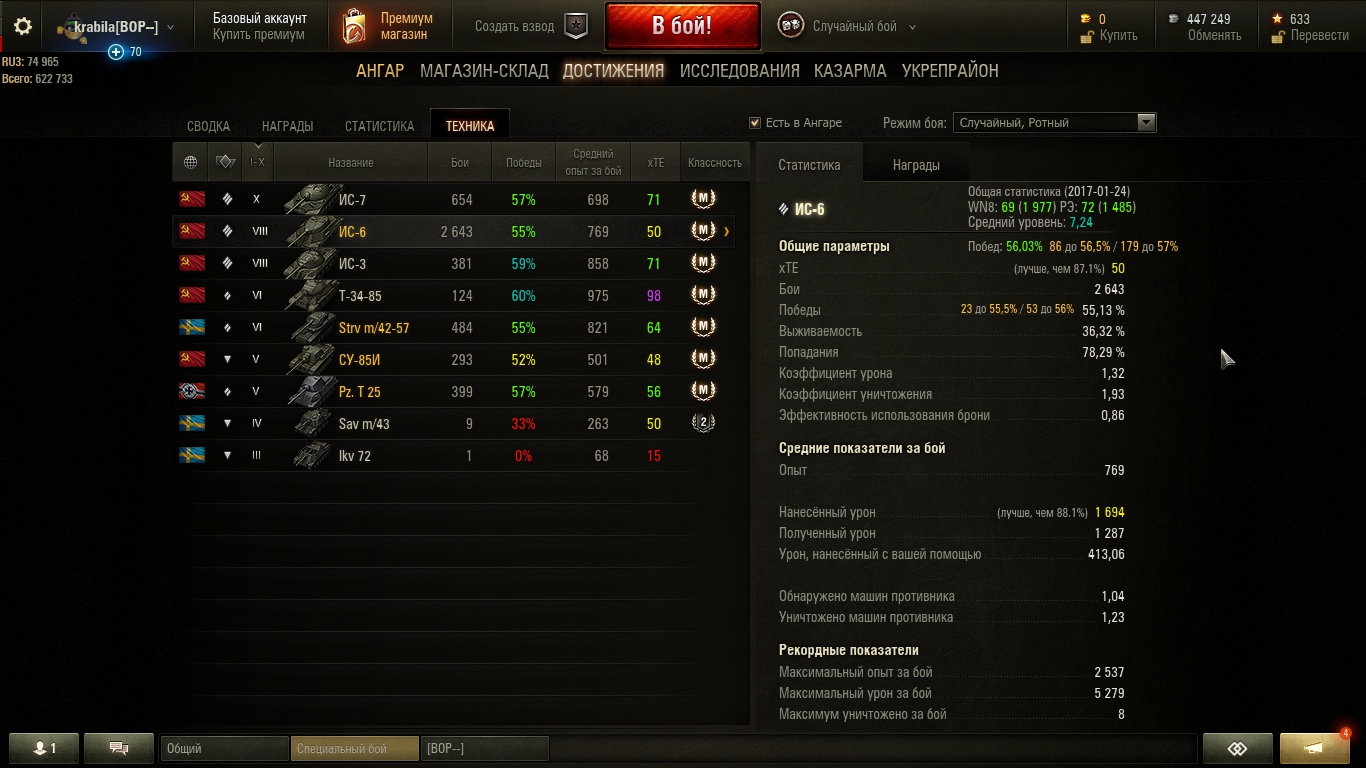Sort the table by Победы column header
The width and height of the screenshot is (1366, 768).
pos(523,162)
